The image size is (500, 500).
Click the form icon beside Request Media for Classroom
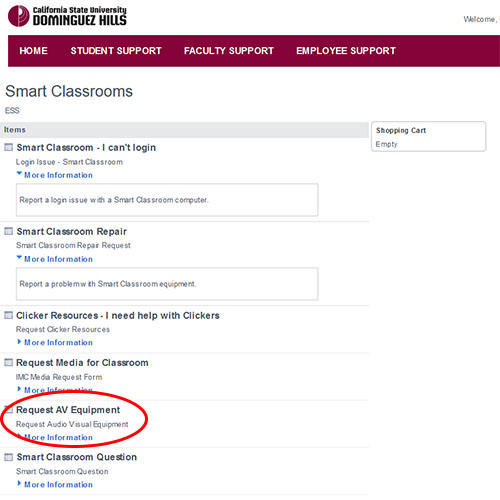click(x=8, y=362)
